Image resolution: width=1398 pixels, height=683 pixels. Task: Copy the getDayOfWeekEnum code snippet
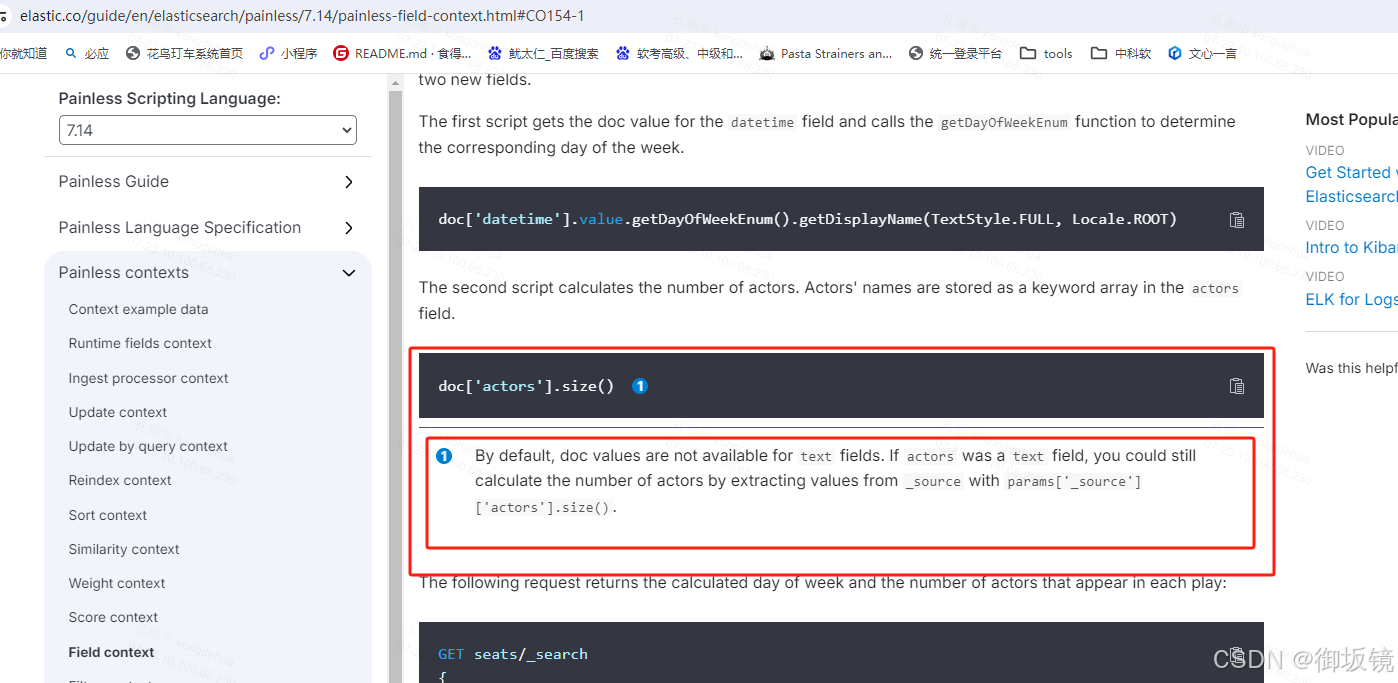(x=1237, y=220)
